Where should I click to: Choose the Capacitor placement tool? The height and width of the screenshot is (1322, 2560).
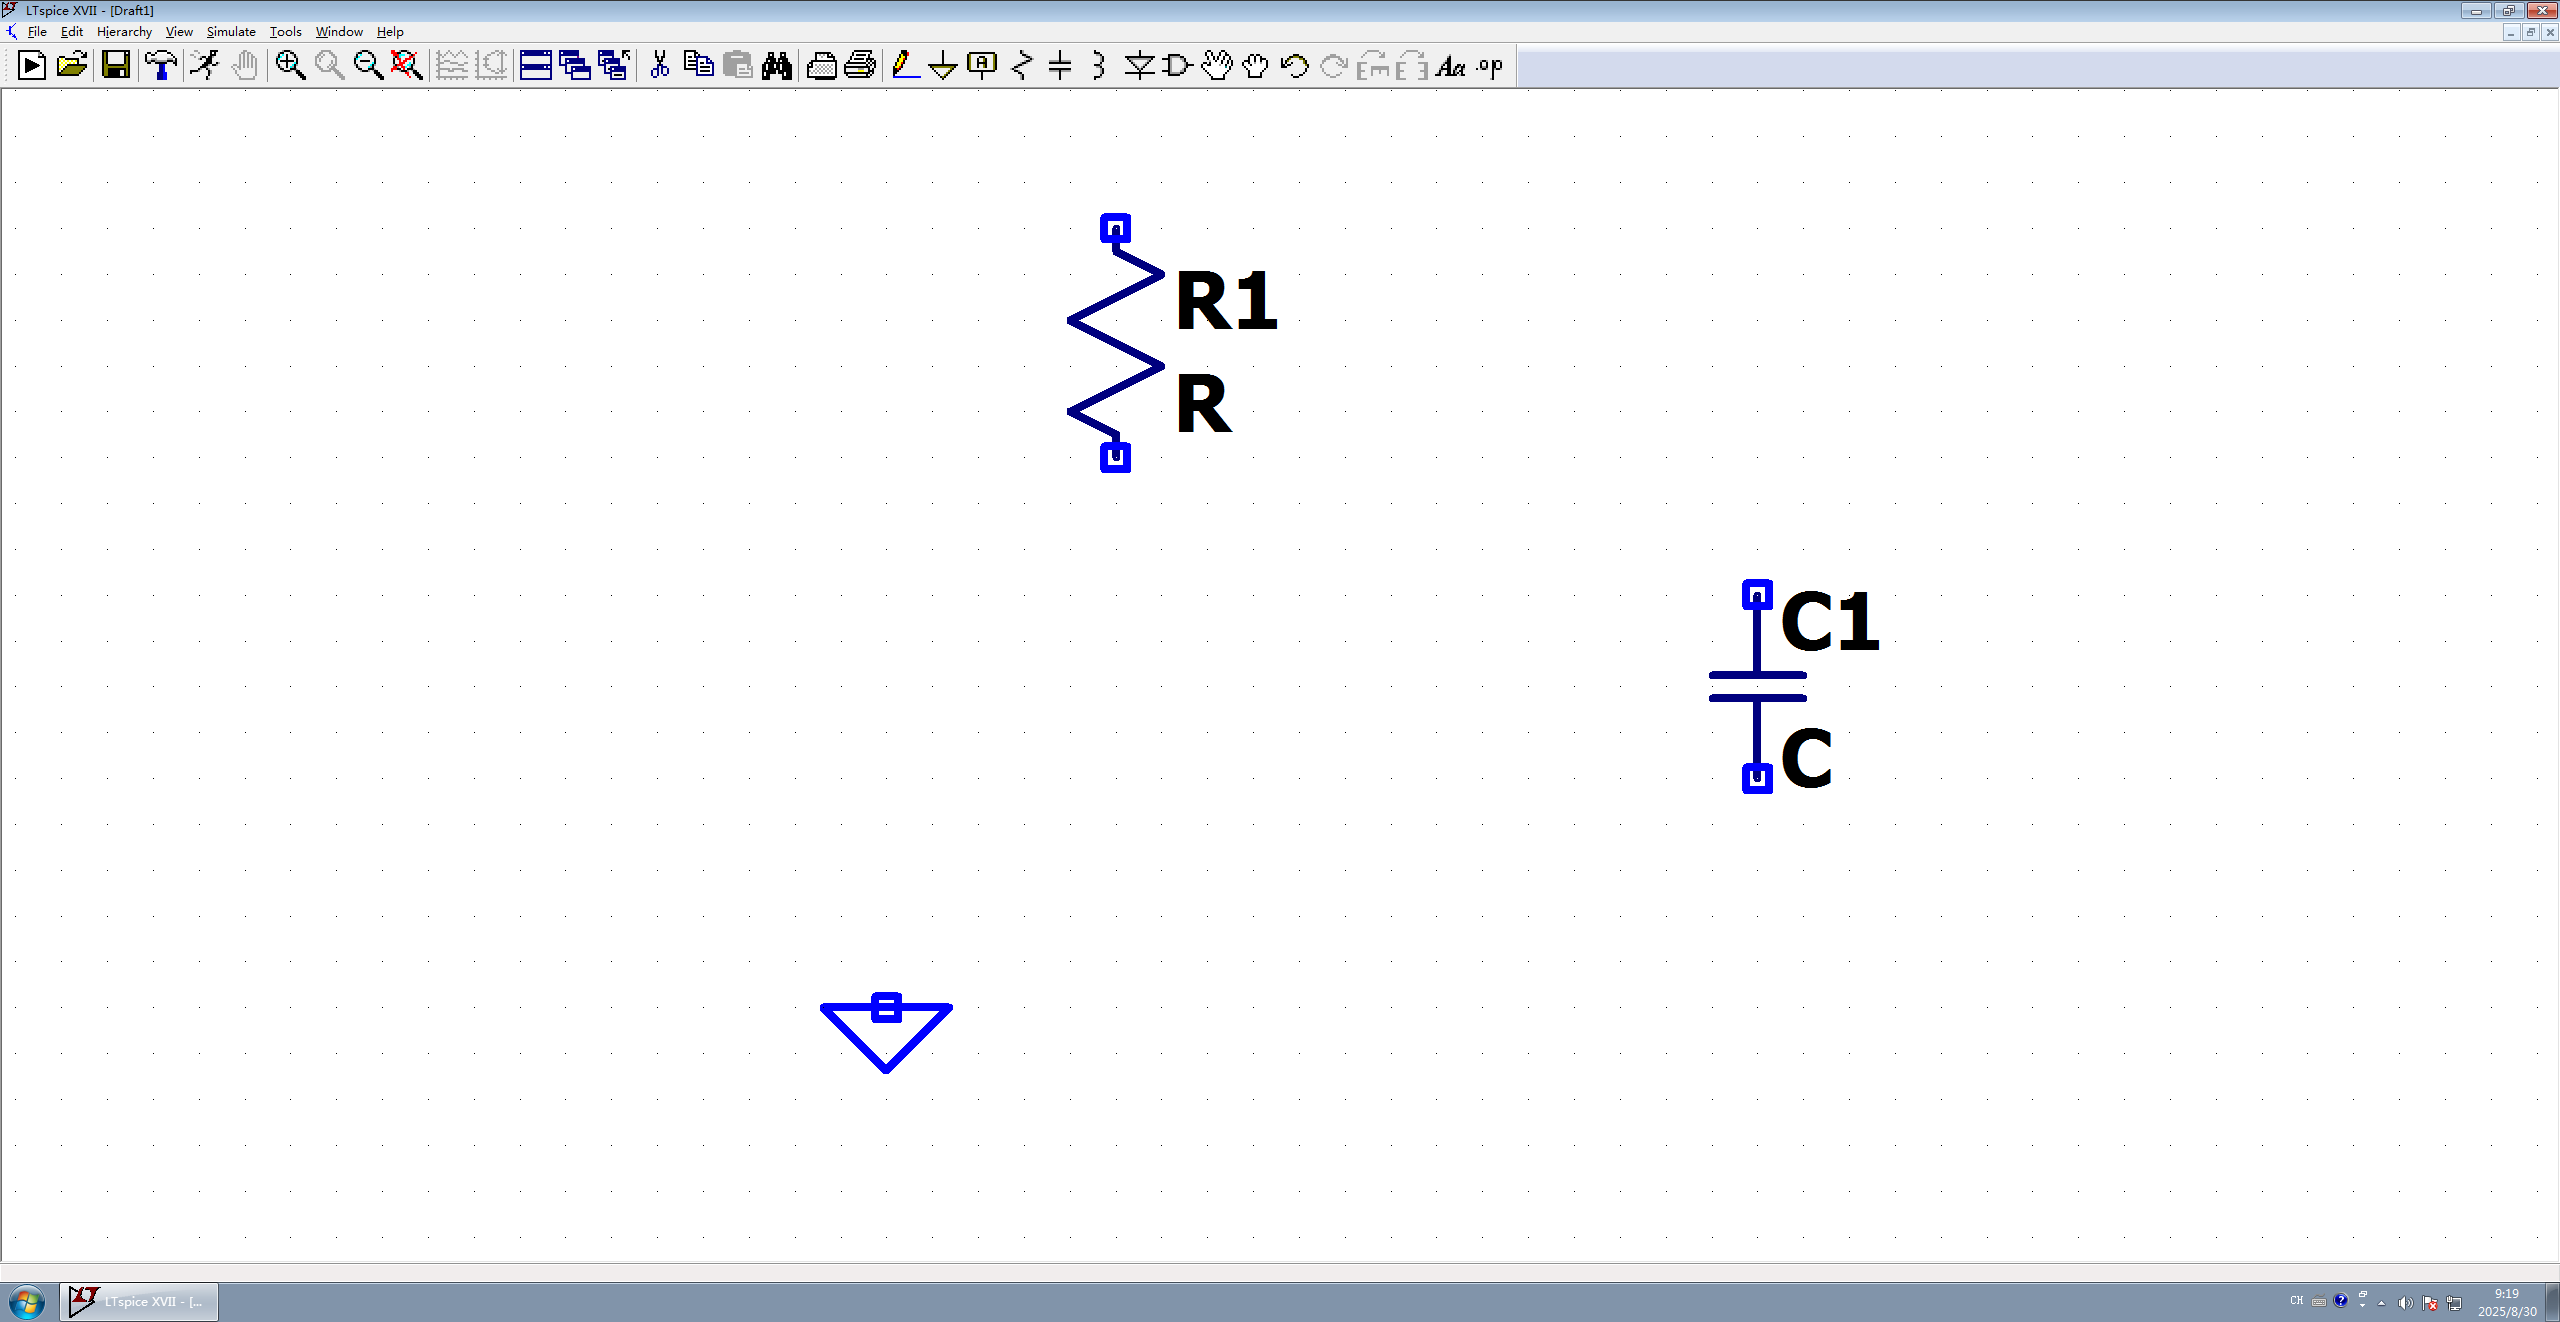click(1060, 66)
